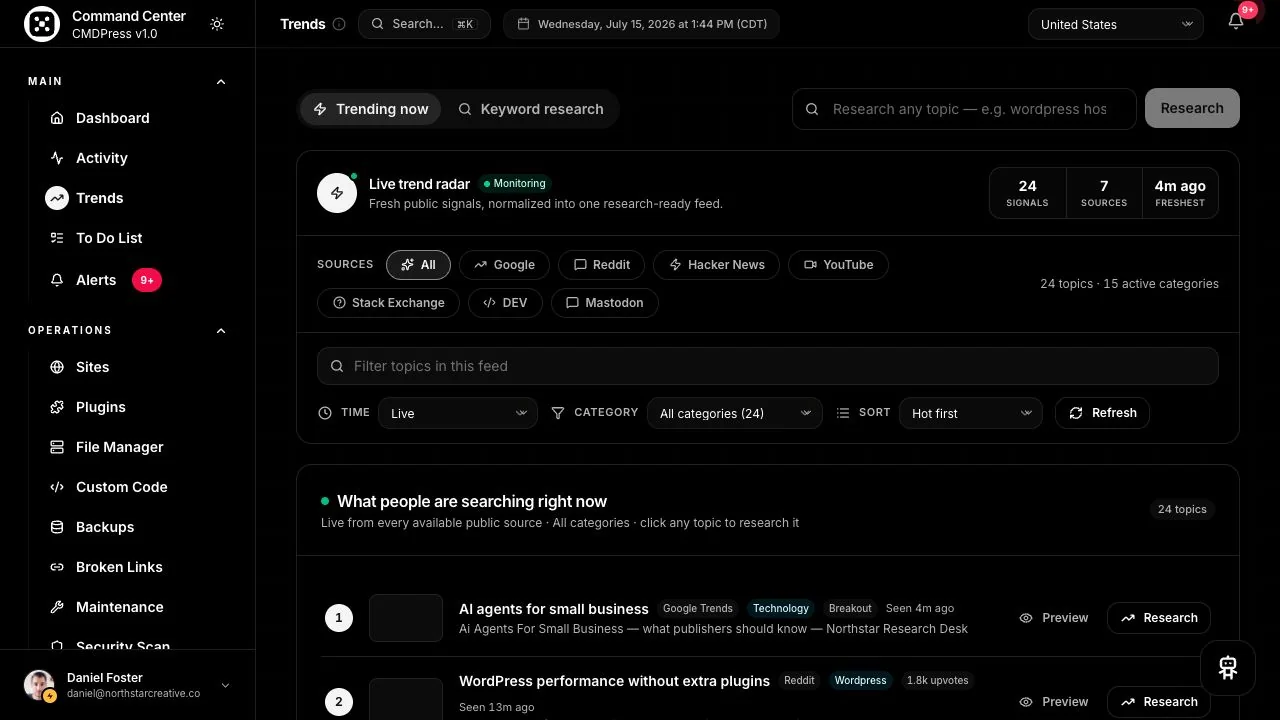Click thumbnail of AI agents for small business
1280x720 pixels.
tap(406, 618)
